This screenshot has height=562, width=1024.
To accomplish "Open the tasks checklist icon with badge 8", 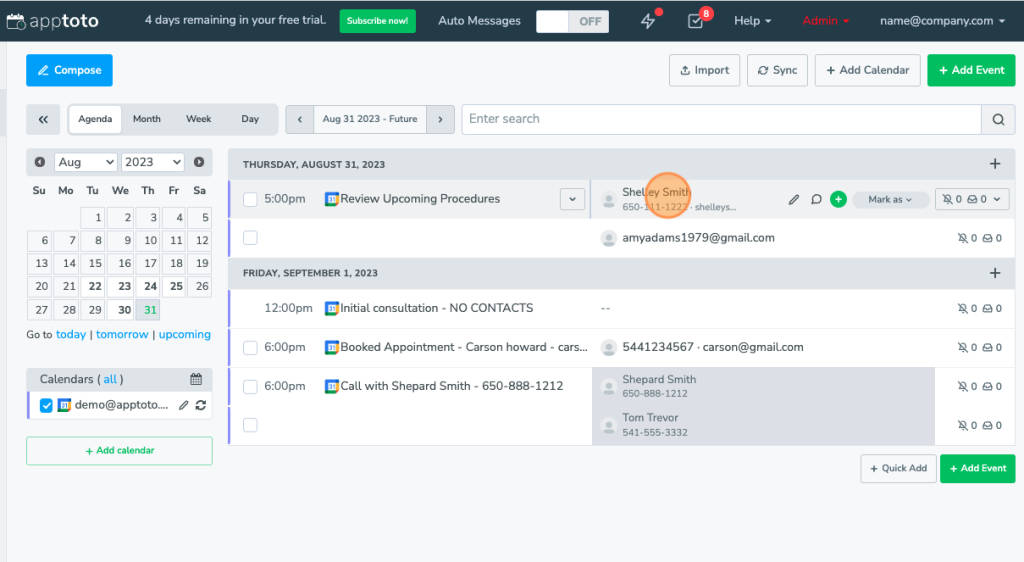I will tap(696, 21).
